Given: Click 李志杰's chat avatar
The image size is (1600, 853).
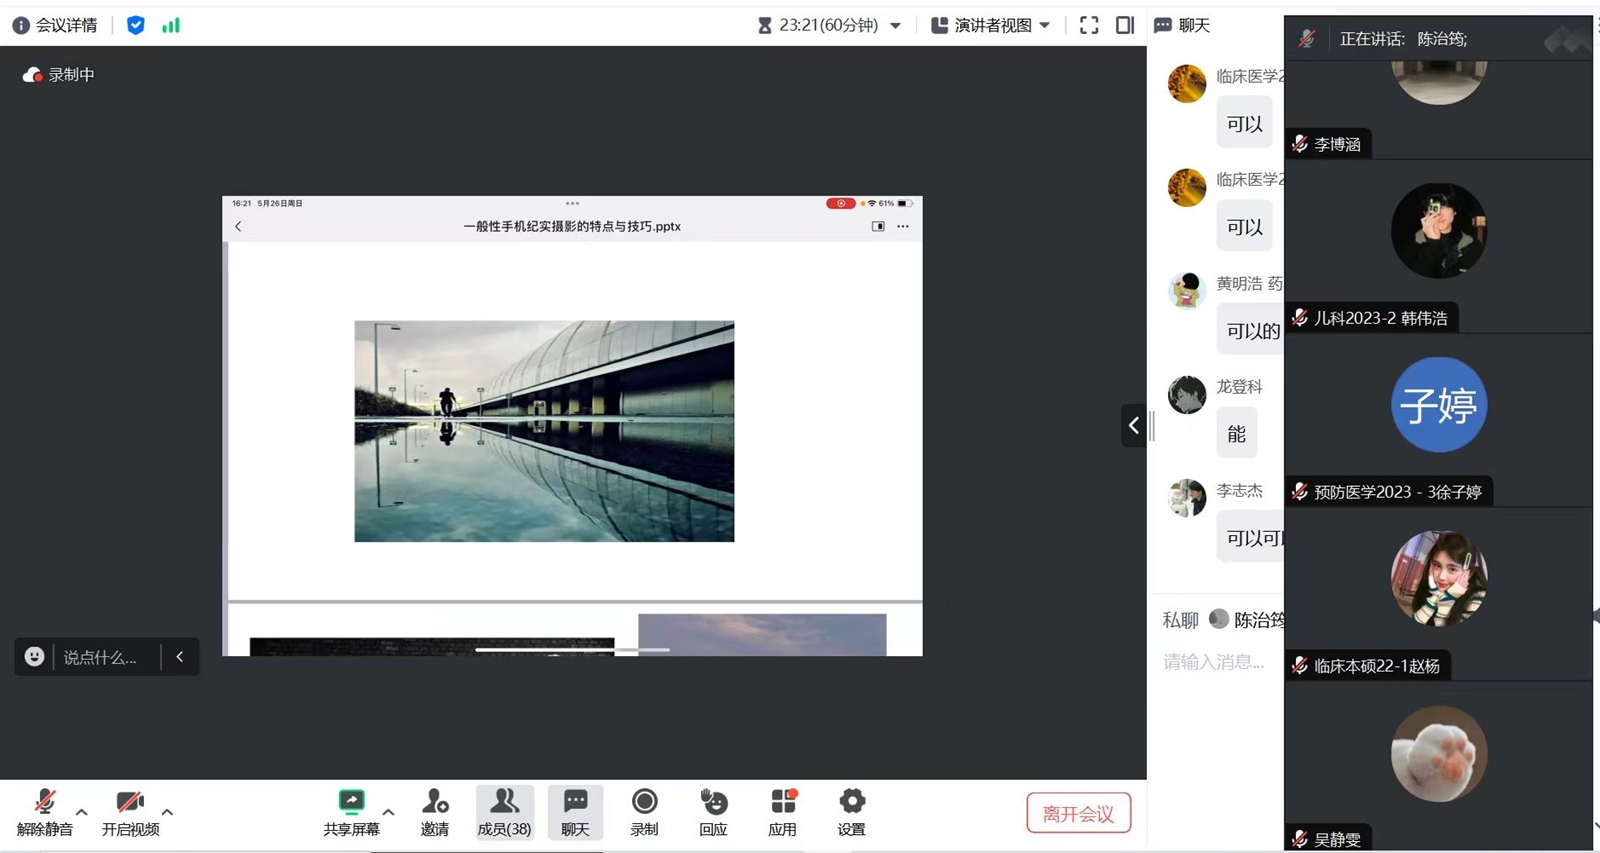Looking at the screenshot, I should [x=1187, y=497].
